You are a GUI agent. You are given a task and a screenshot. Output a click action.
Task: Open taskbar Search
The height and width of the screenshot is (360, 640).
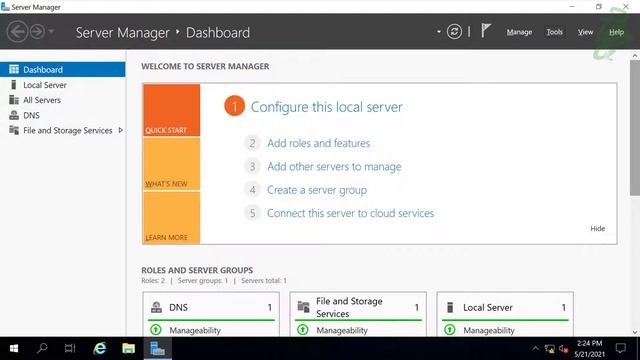42,348
